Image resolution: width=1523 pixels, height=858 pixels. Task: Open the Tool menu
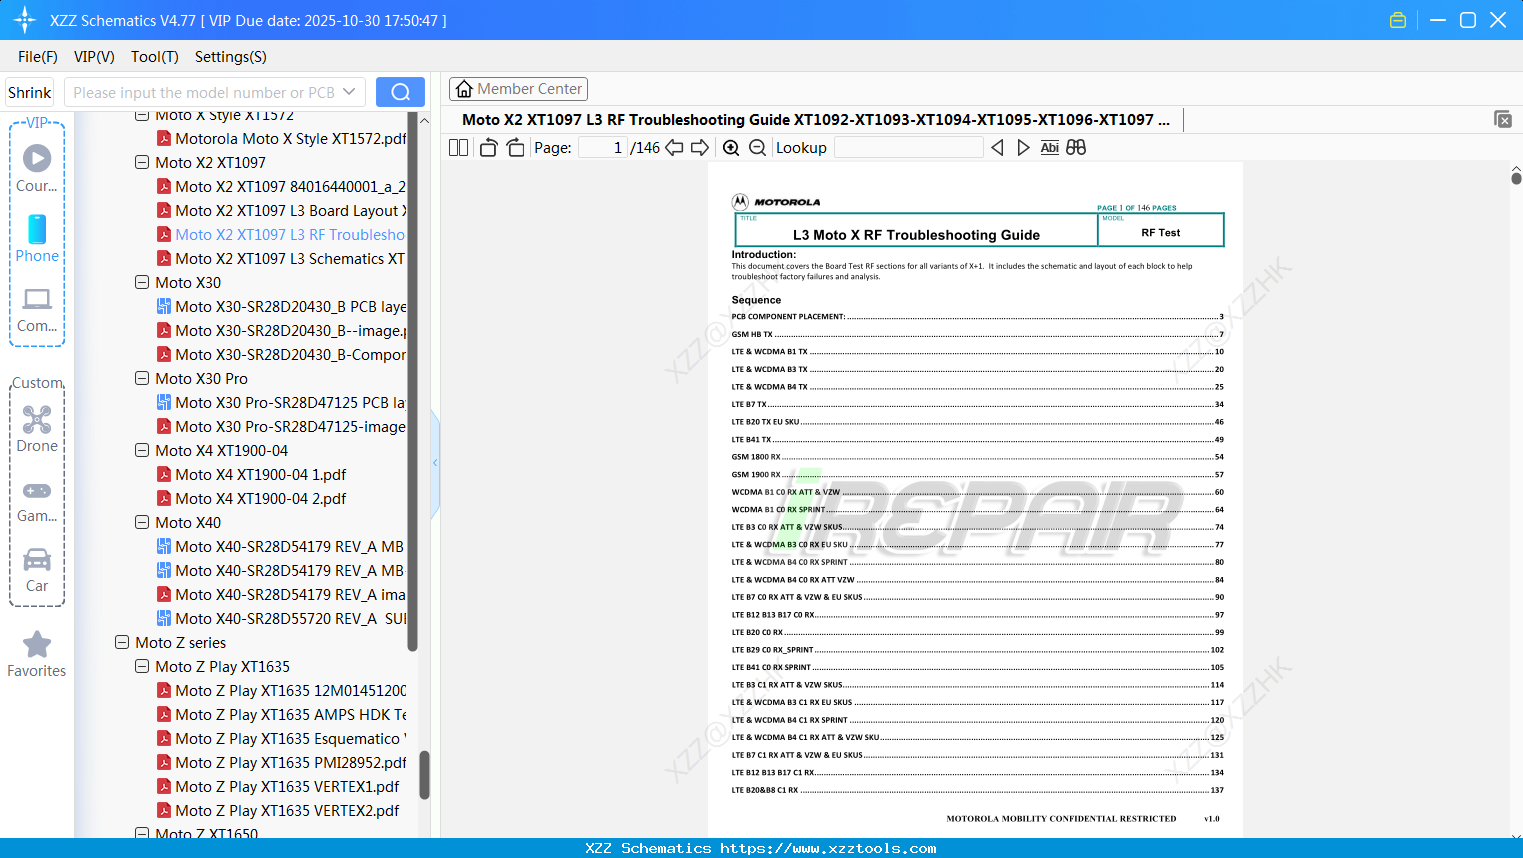point(154,57)
